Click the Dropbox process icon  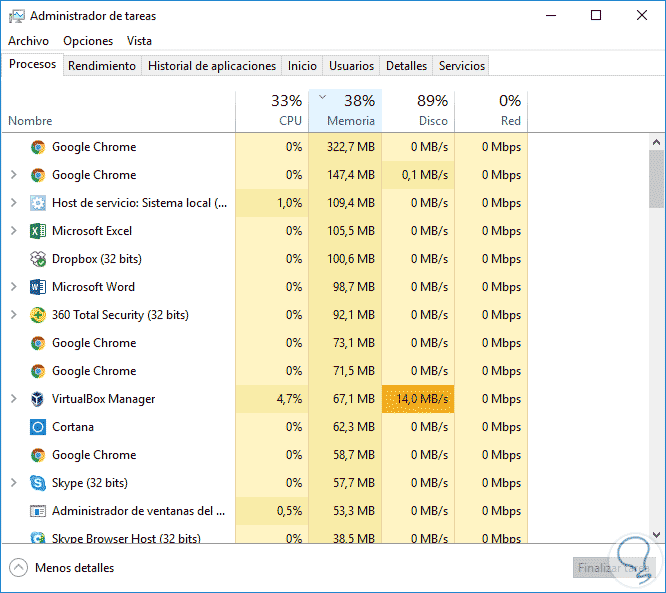[x=38, y=259]
